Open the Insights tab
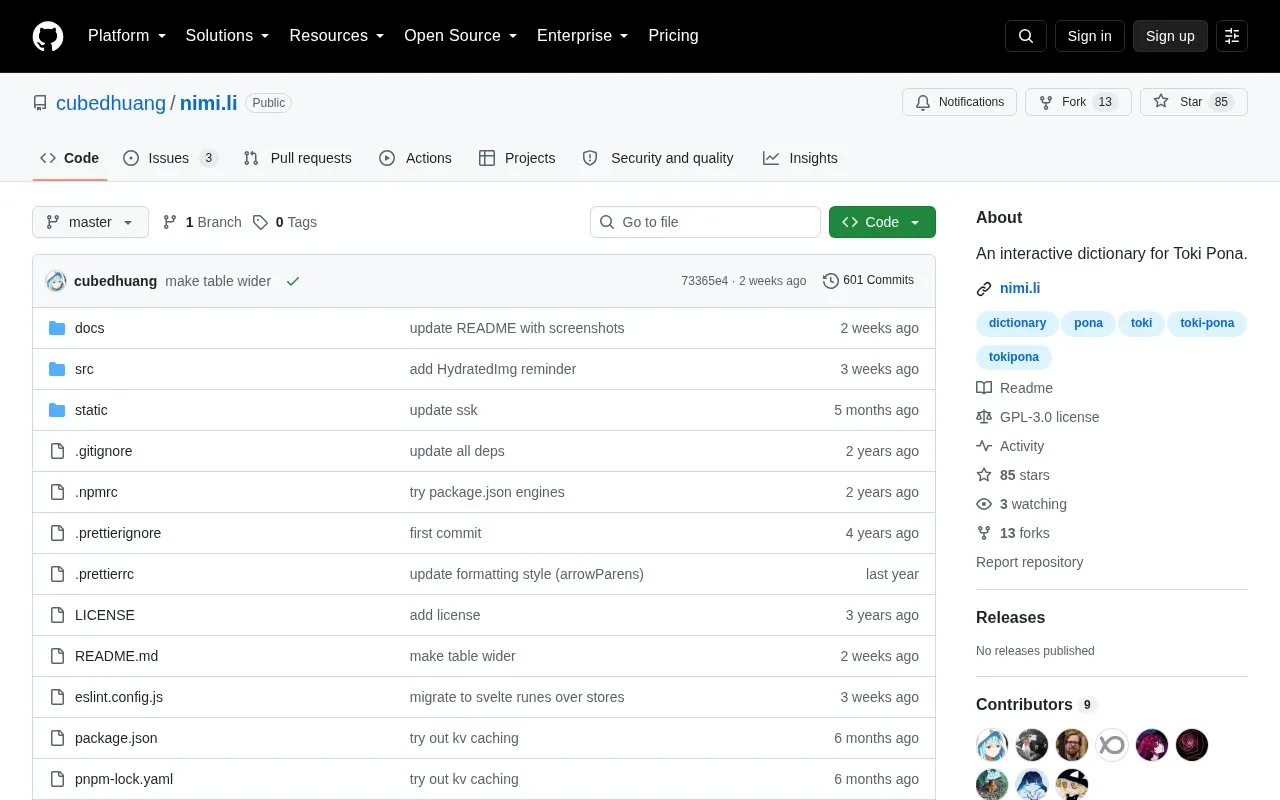The image size is (1280, 800). [x=800, y=158]
